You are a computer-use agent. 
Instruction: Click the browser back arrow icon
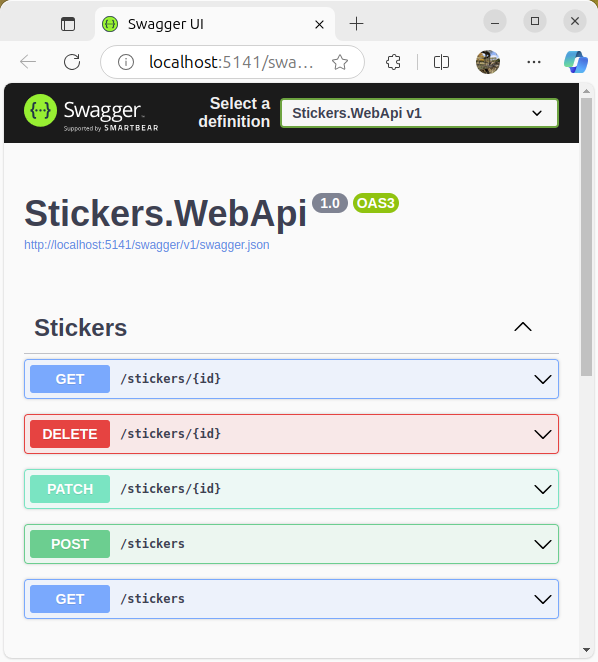tap(28, 62)
